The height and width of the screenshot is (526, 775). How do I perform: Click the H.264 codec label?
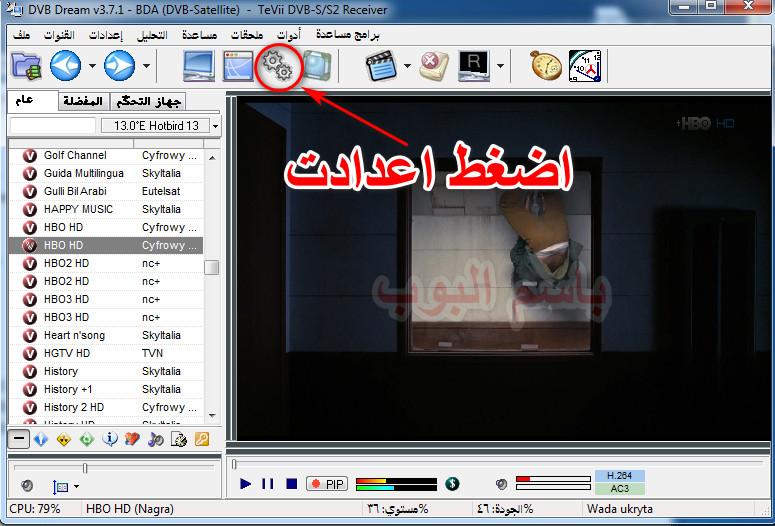click(620, 476)
